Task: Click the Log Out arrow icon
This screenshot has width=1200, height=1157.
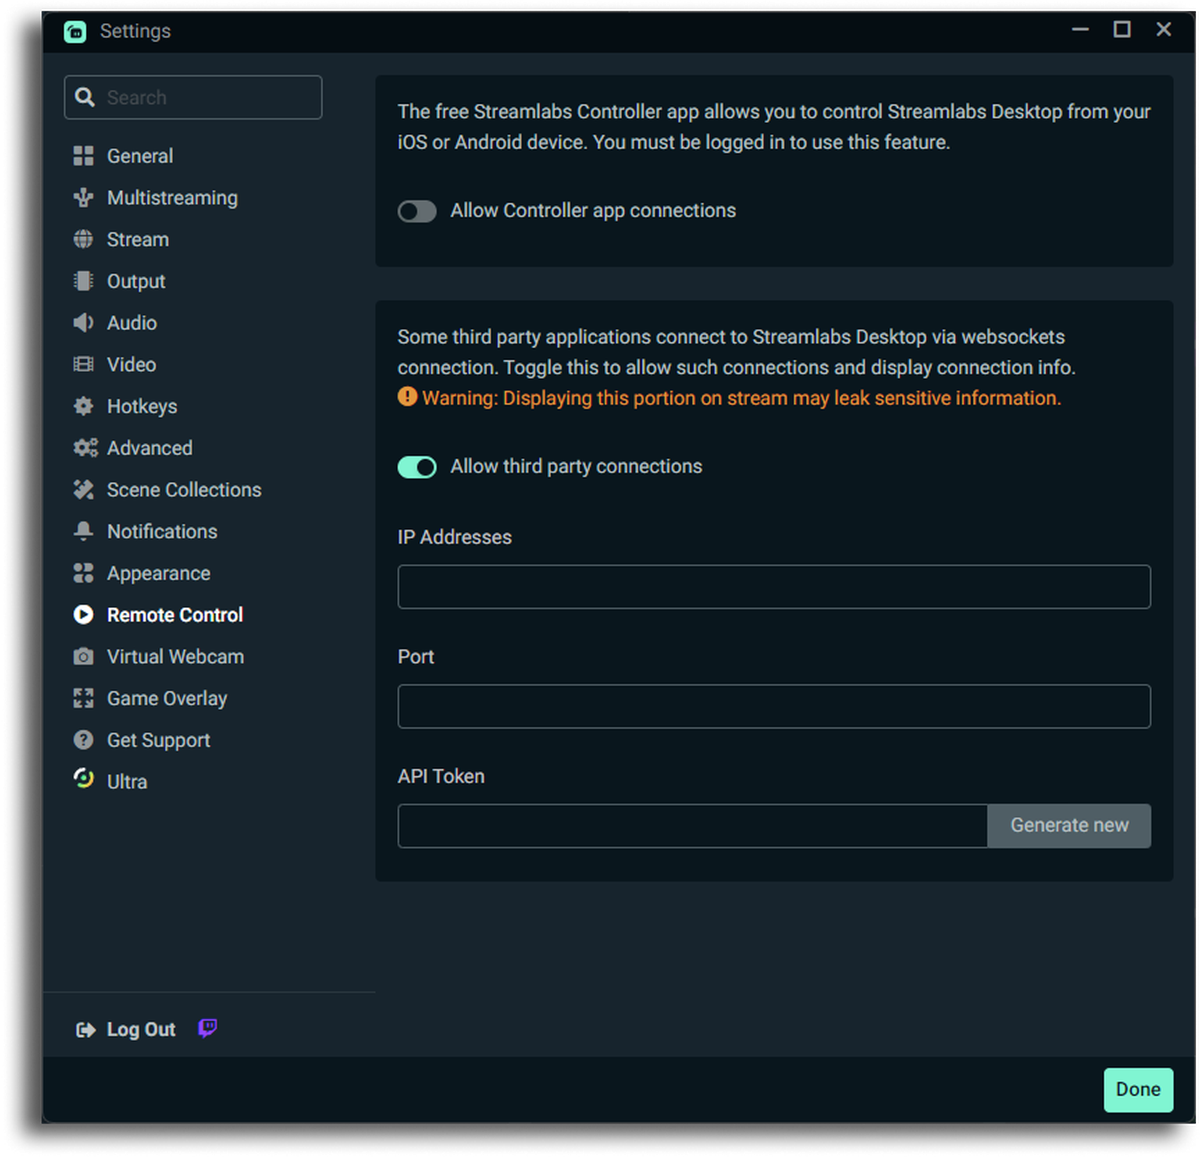Action: (x=86, y=1030)
